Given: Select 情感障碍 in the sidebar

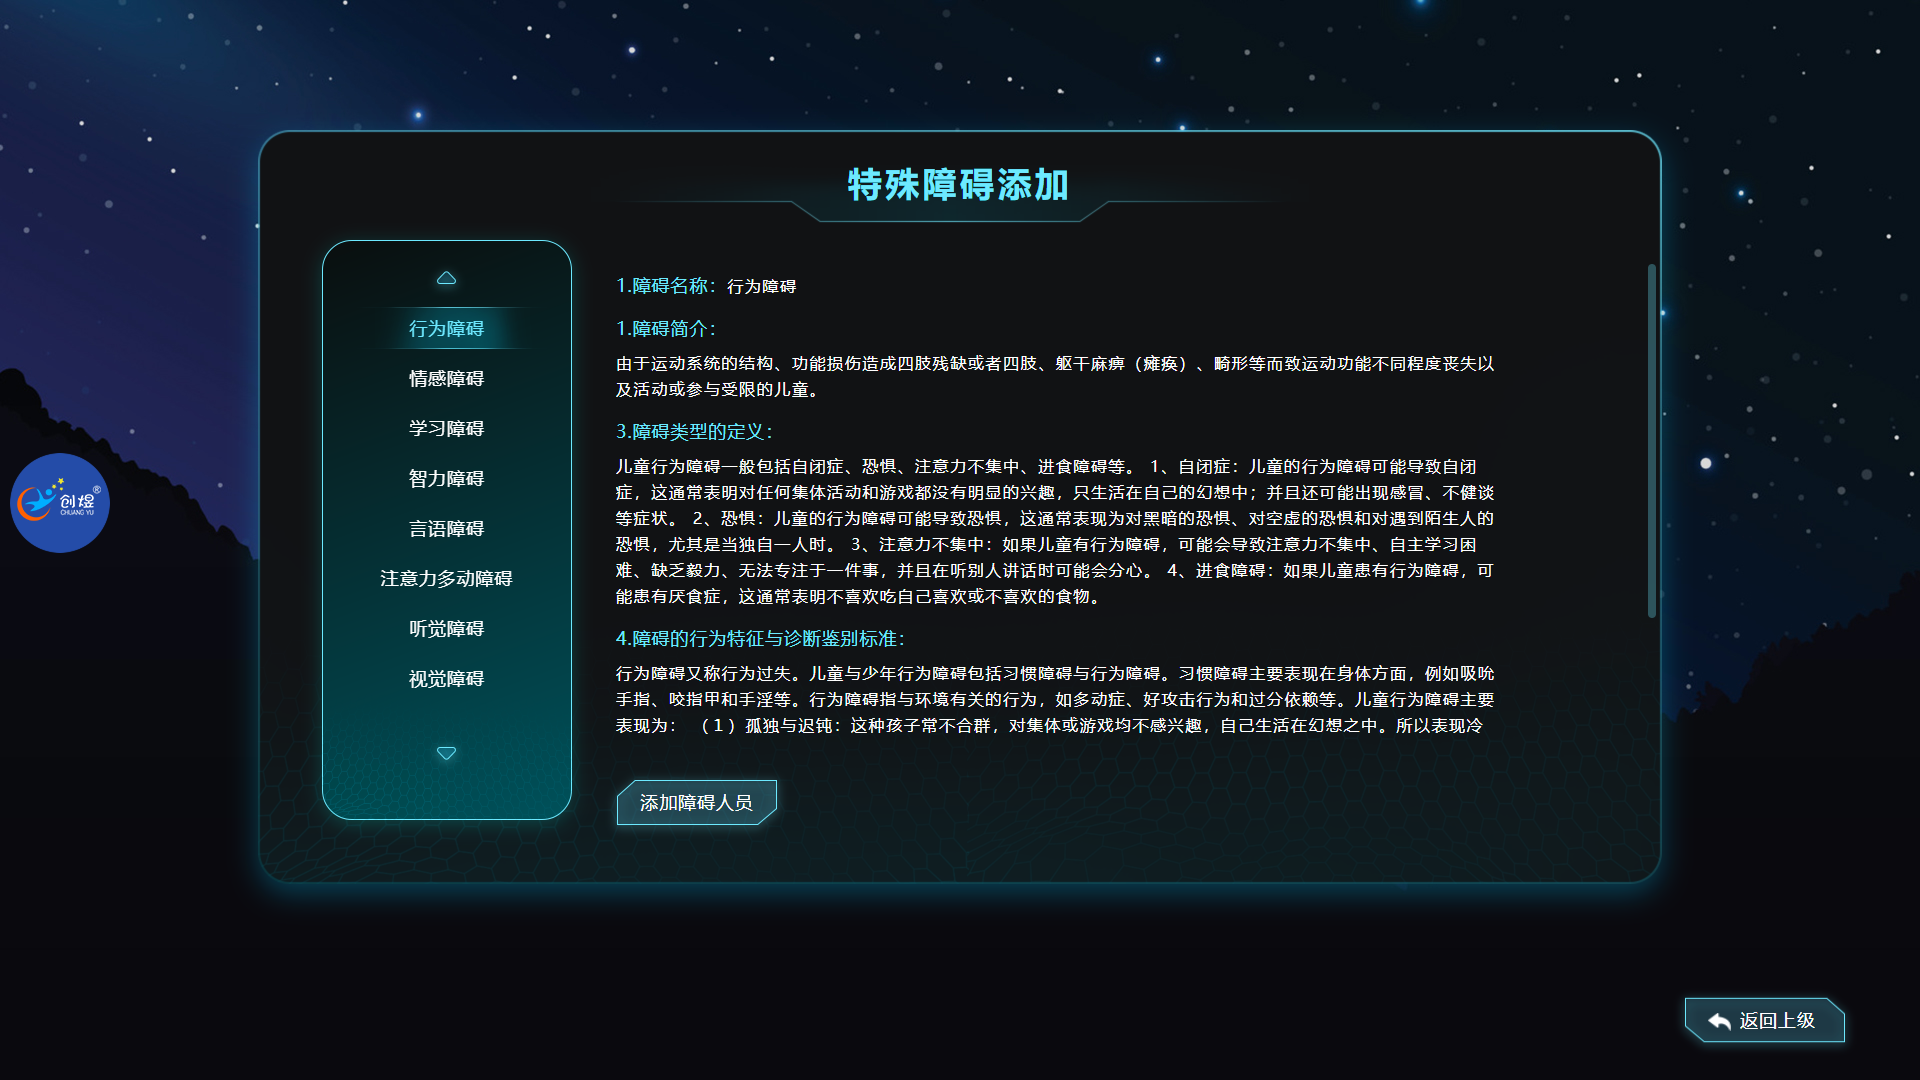Looking at the screenshot, I should pos(446,378).
